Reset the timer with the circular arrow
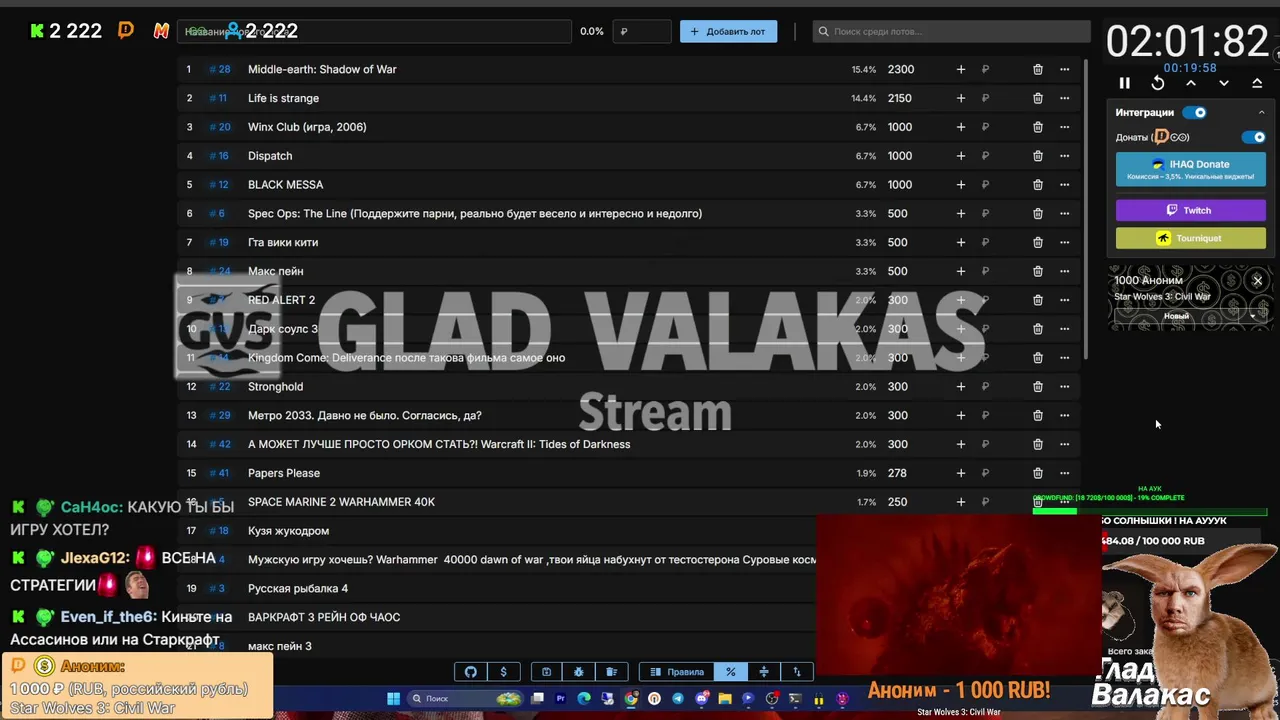This screenshot has width=1280, height=720. [x=1157, y=84]
